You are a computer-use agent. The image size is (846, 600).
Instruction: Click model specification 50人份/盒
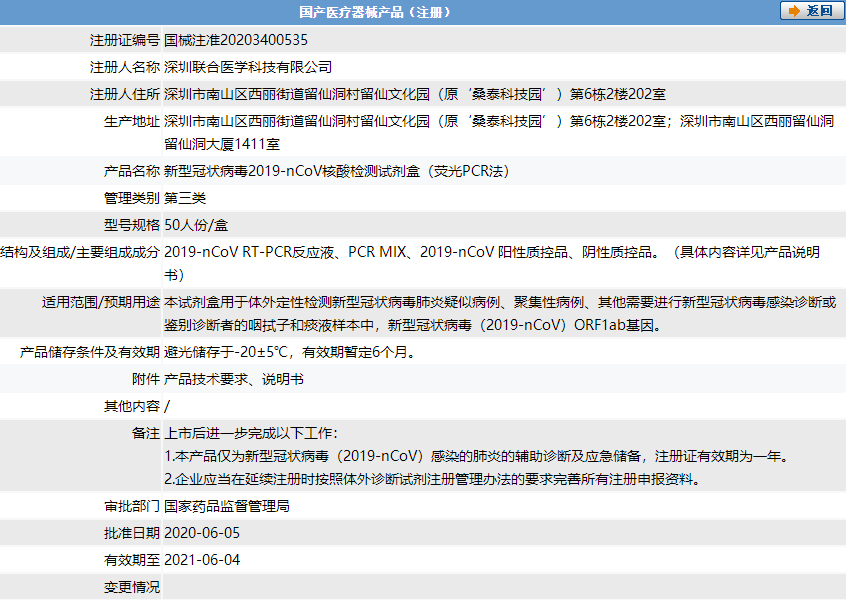[x=195, y=225]
